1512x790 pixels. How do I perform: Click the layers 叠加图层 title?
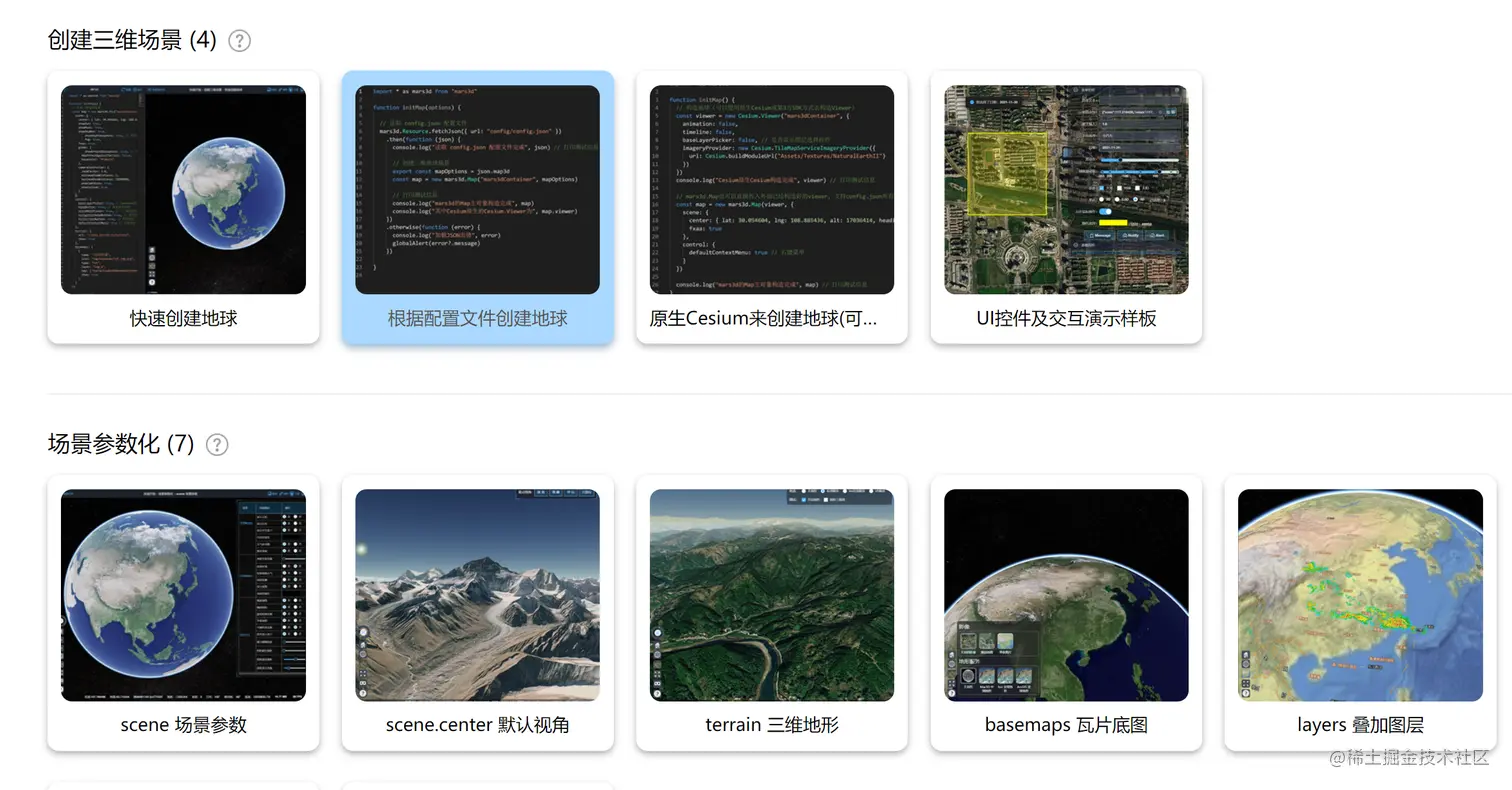pos(1360,725)
